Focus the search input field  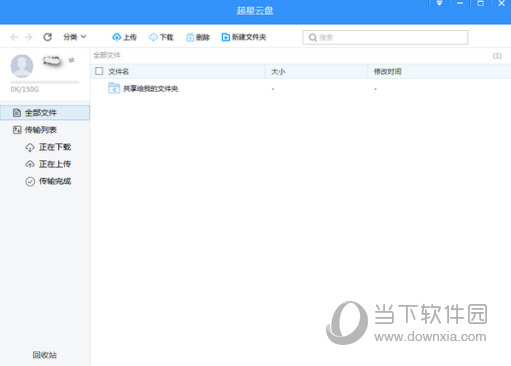pyautogui.click(x=385, y=37)
